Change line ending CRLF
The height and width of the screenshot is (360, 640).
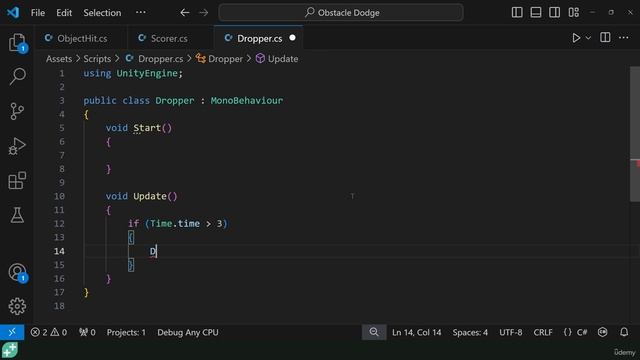click(542, 332)
